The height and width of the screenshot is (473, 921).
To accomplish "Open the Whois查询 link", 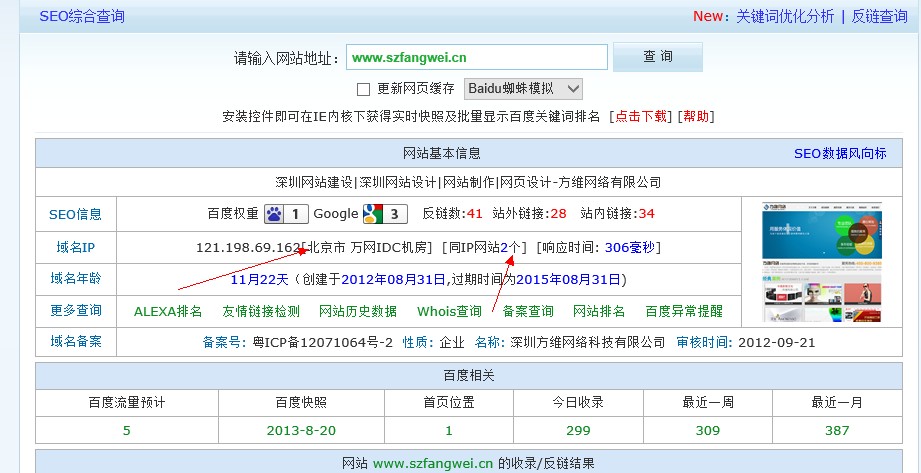I will tap(449, 311).
